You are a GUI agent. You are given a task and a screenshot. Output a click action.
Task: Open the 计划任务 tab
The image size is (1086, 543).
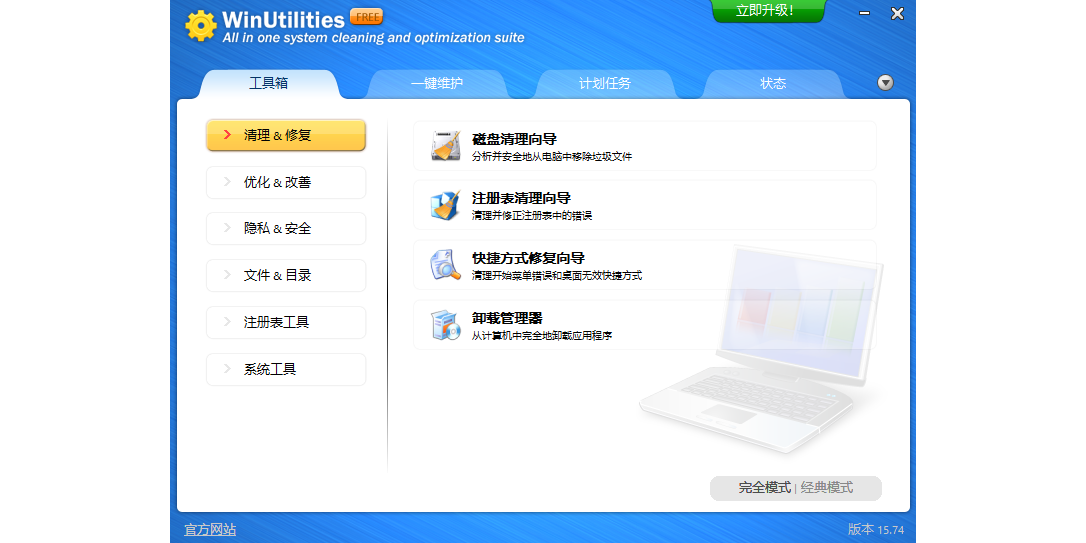(605, 84)
